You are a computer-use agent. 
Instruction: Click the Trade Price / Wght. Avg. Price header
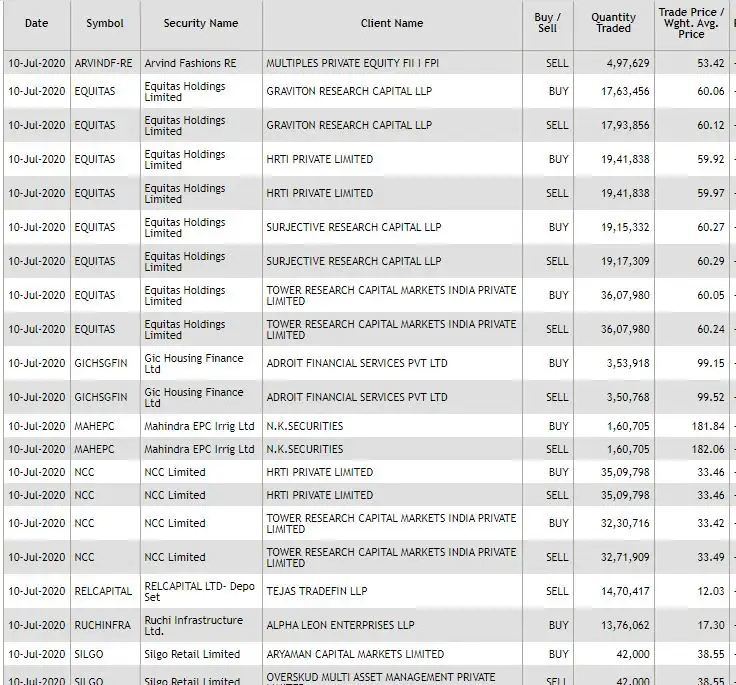coord(691,23)
